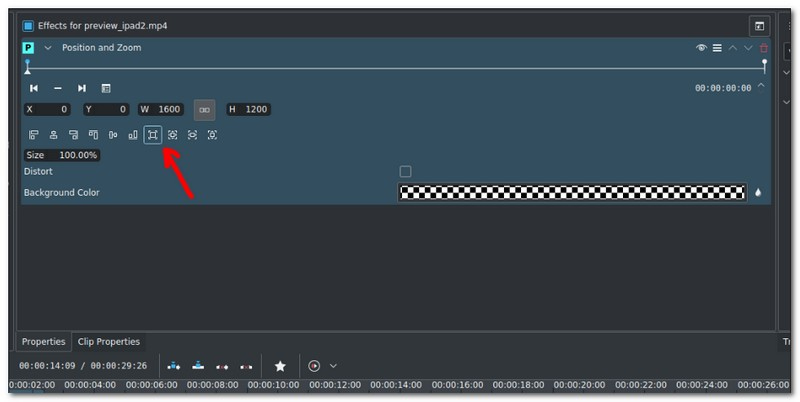Image resolution: width=800 pixels, height=402 pixels.
Task: Start timeline preview render button
Action: pyautogui.click(x=314, y=366)
